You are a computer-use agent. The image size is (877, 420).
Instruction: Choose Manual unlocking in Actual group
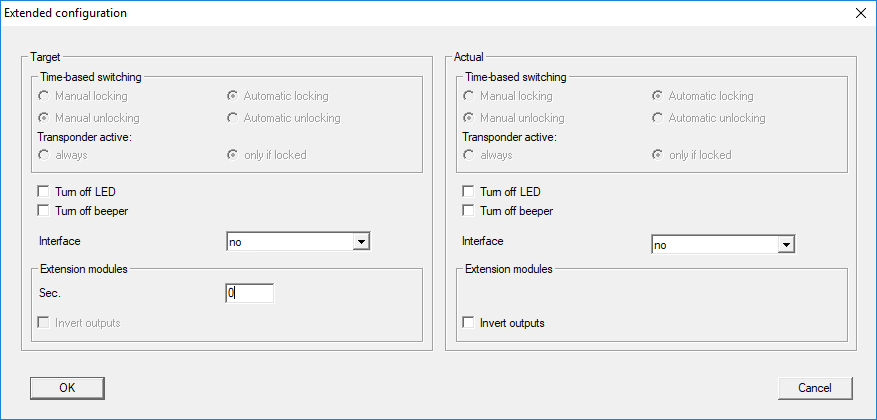(x=468, y=118)
